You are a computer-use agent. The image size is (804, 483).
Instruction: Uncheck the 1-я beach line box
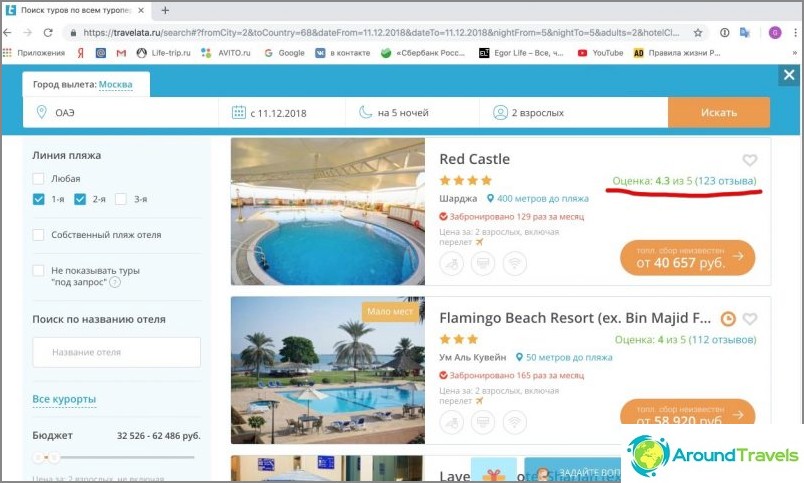pyautogui.click(x=38, y=199)
